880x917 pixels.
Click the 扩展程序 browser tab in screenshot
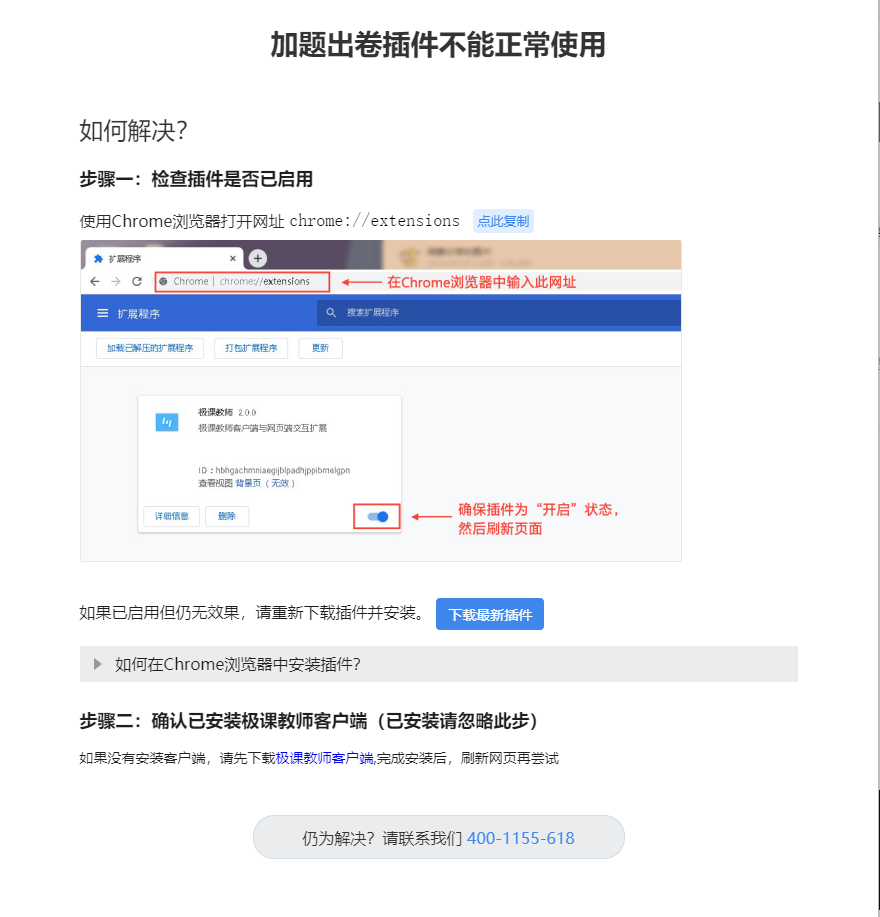click(164, 258)
